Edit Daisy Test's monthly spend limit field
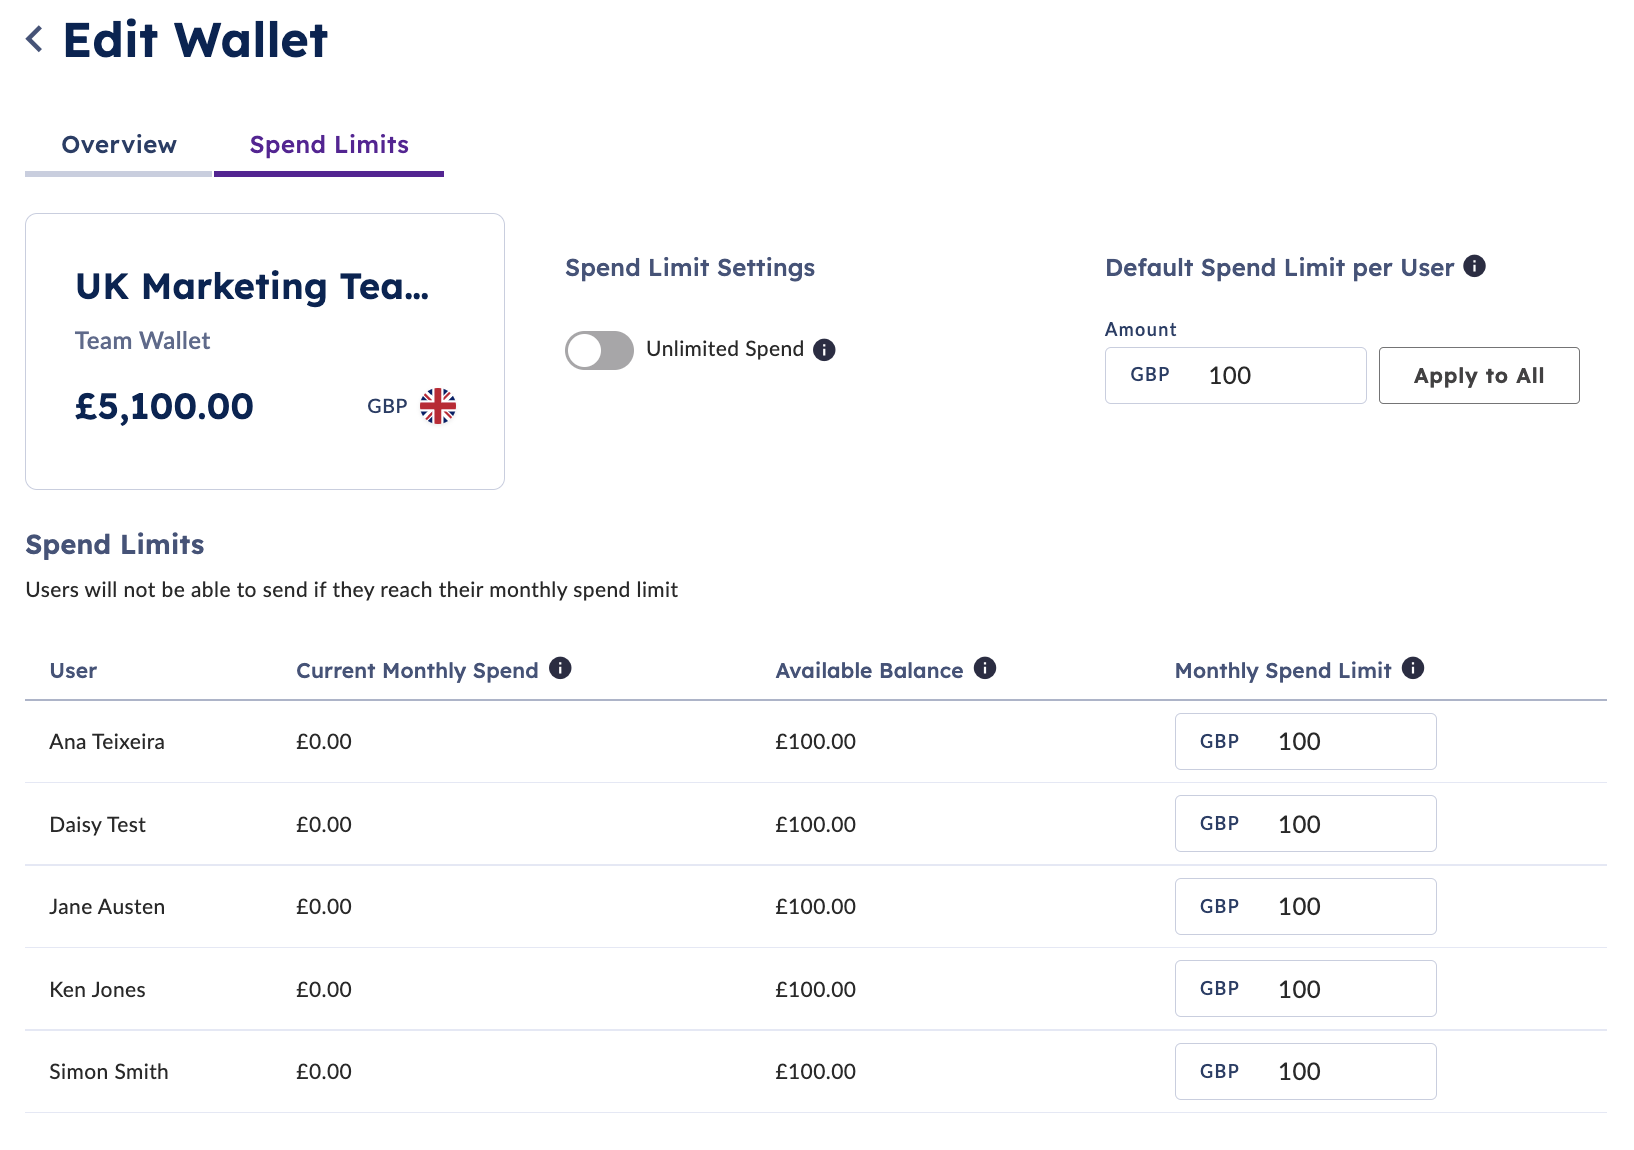The width and height of the screenshot is (1634, 1150). [x=1305, y=824]
